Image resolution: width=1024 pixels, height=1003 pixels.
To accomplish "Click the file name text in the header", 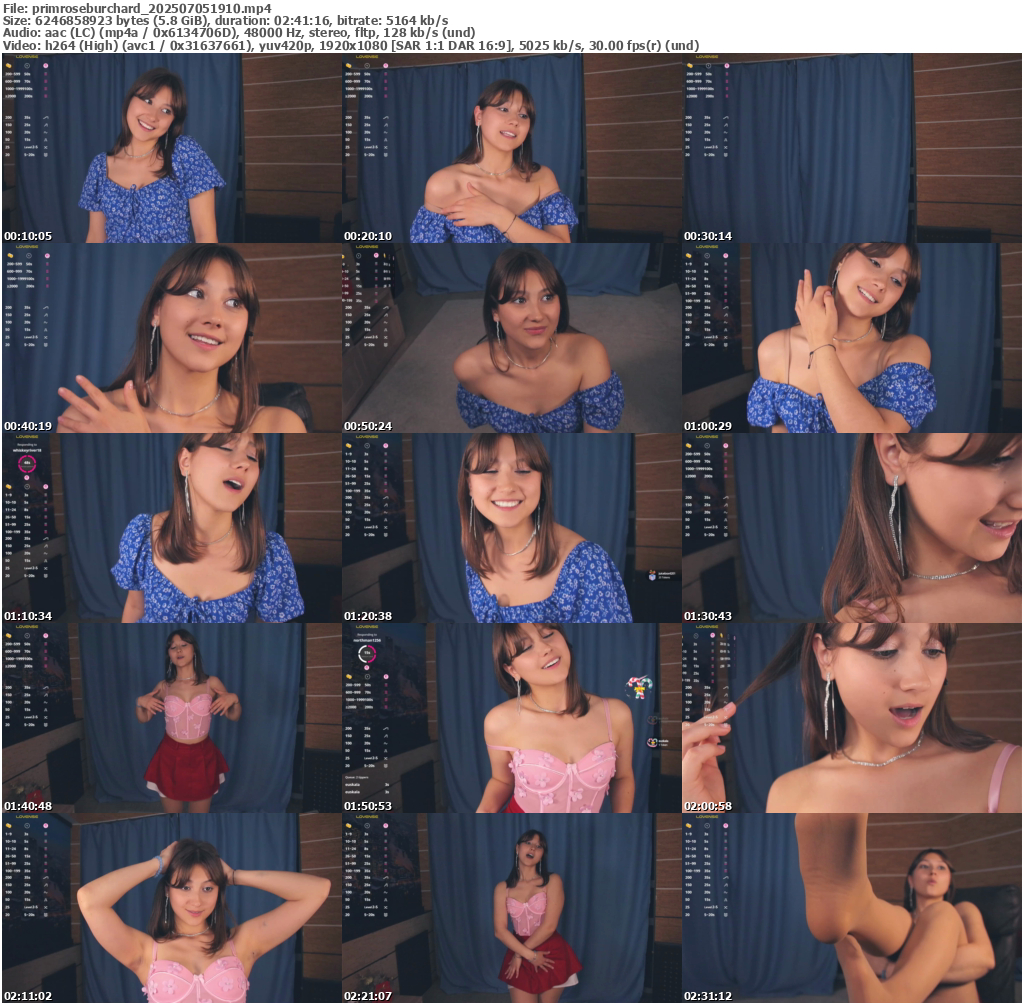I will click(x=138, y=7).
